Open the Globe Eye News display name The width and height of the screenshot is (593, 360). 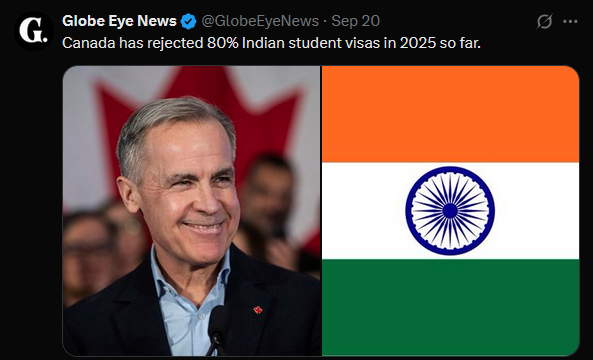point(119,21)
